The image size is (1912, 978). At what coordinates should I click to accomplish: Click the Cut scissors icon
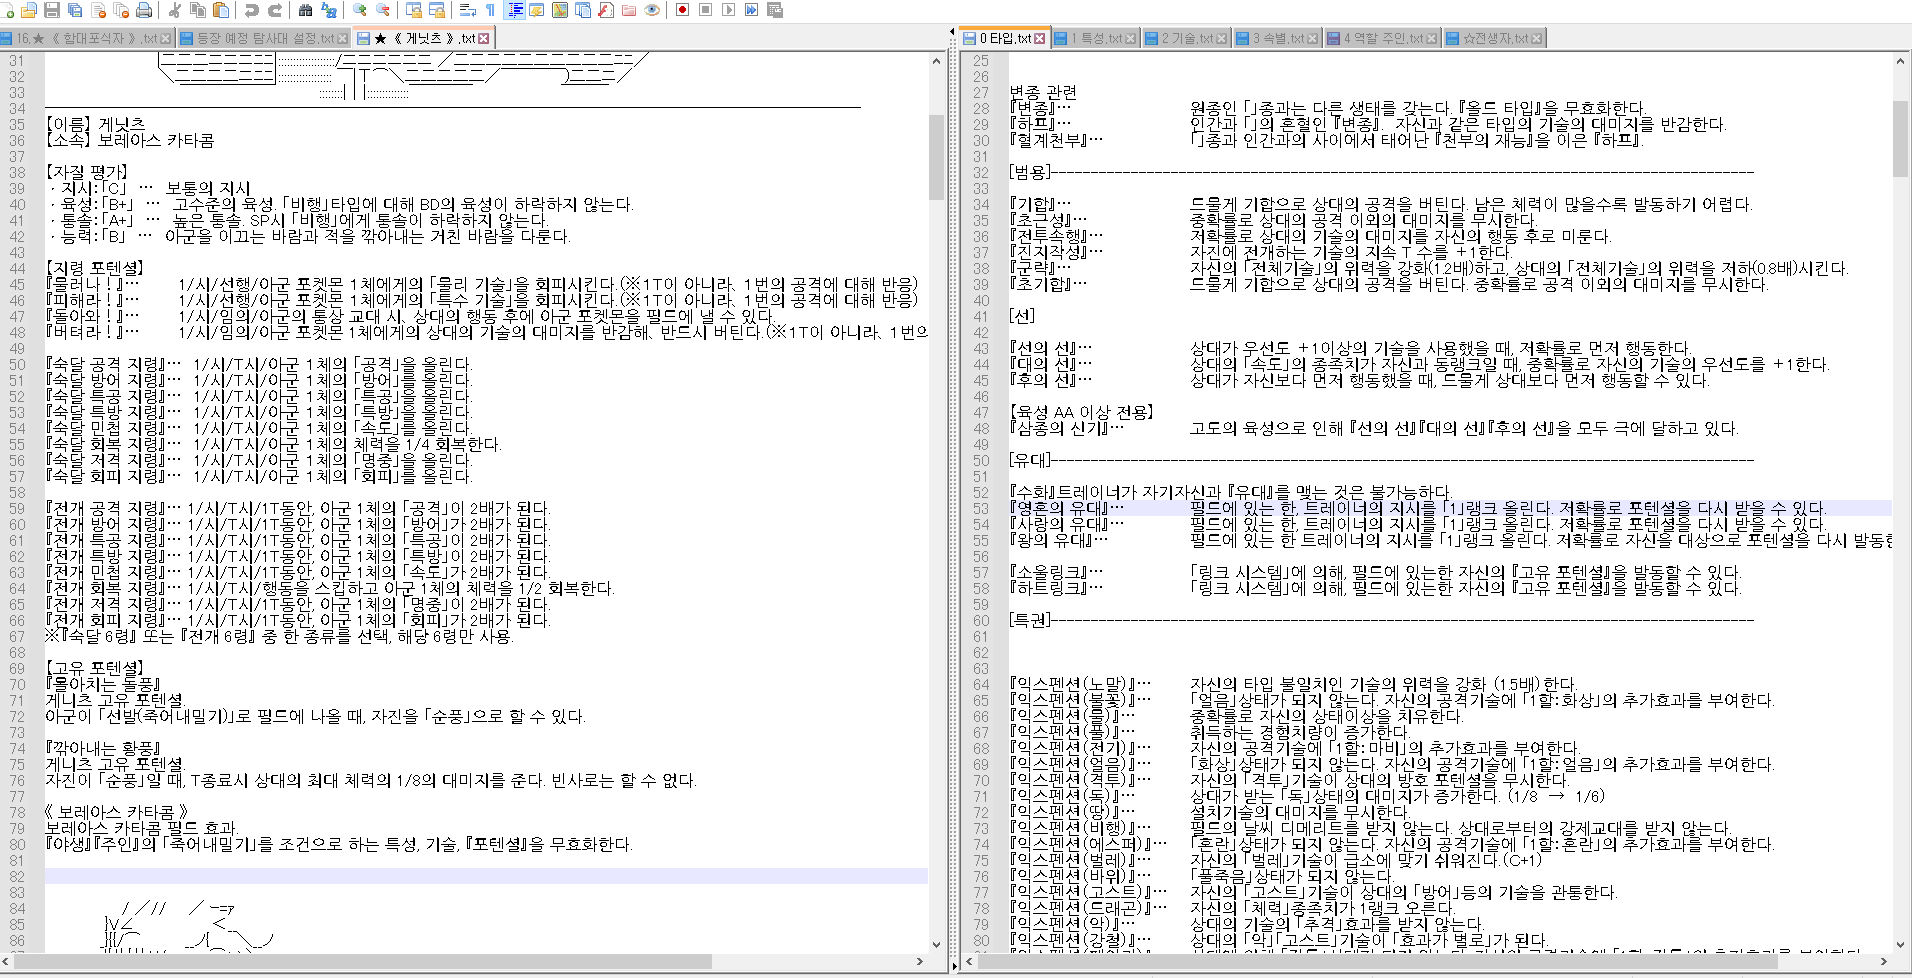[x=174, y=10]
